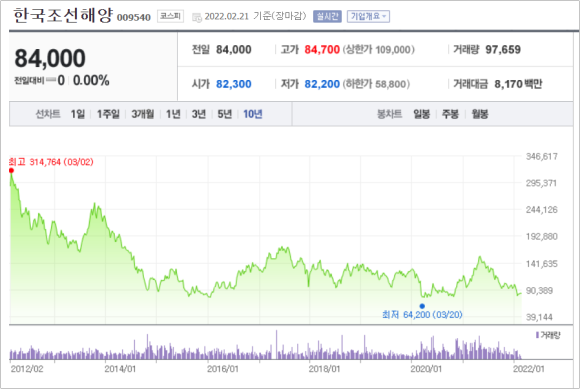580x389 pixels.
Task: Click the 2018/01 axis label
Action: (x=324, y=369)
